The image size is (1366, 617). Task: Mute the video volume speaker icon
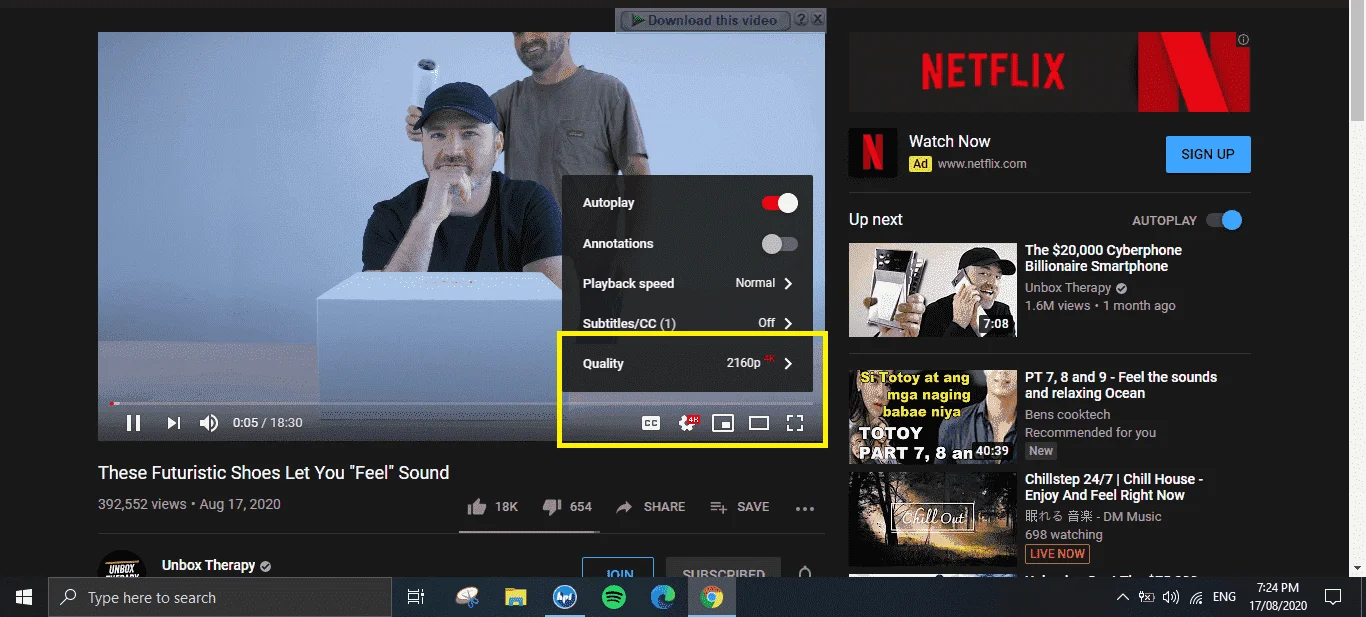tap(208, 423)
